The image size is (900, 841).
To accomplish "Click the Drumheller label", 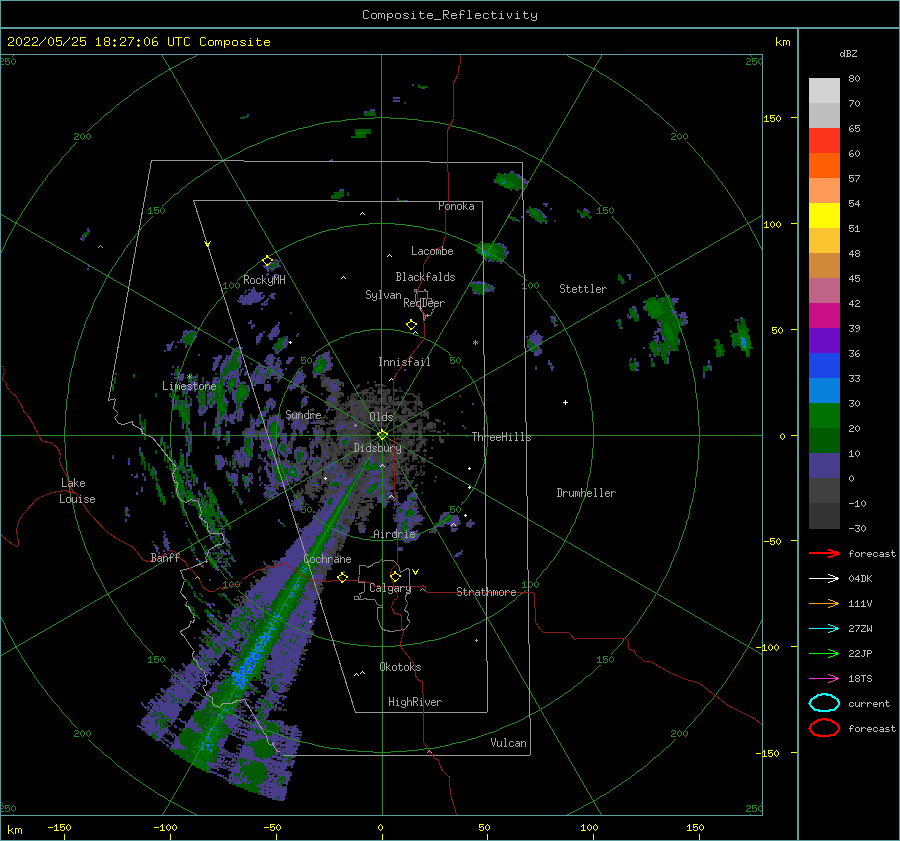I will (x=586, y=493).
